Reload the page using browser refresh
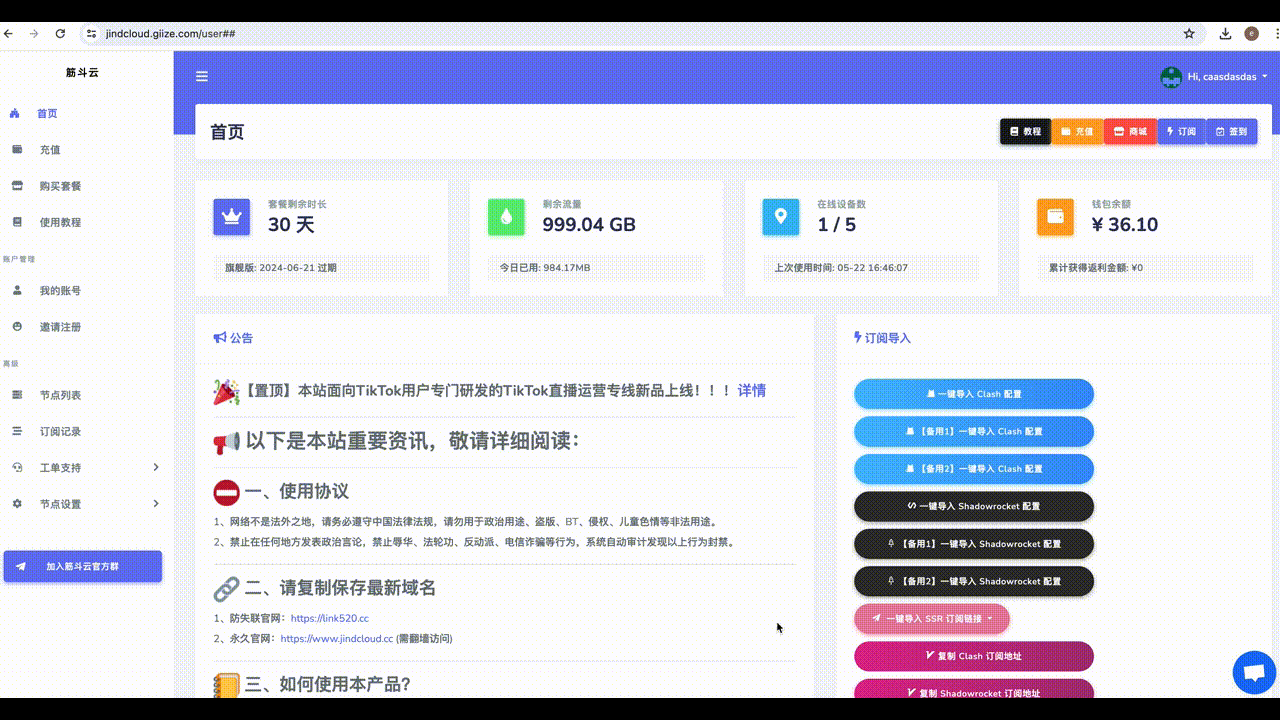This screenshot has width=1280, height=720. [60, 33]
